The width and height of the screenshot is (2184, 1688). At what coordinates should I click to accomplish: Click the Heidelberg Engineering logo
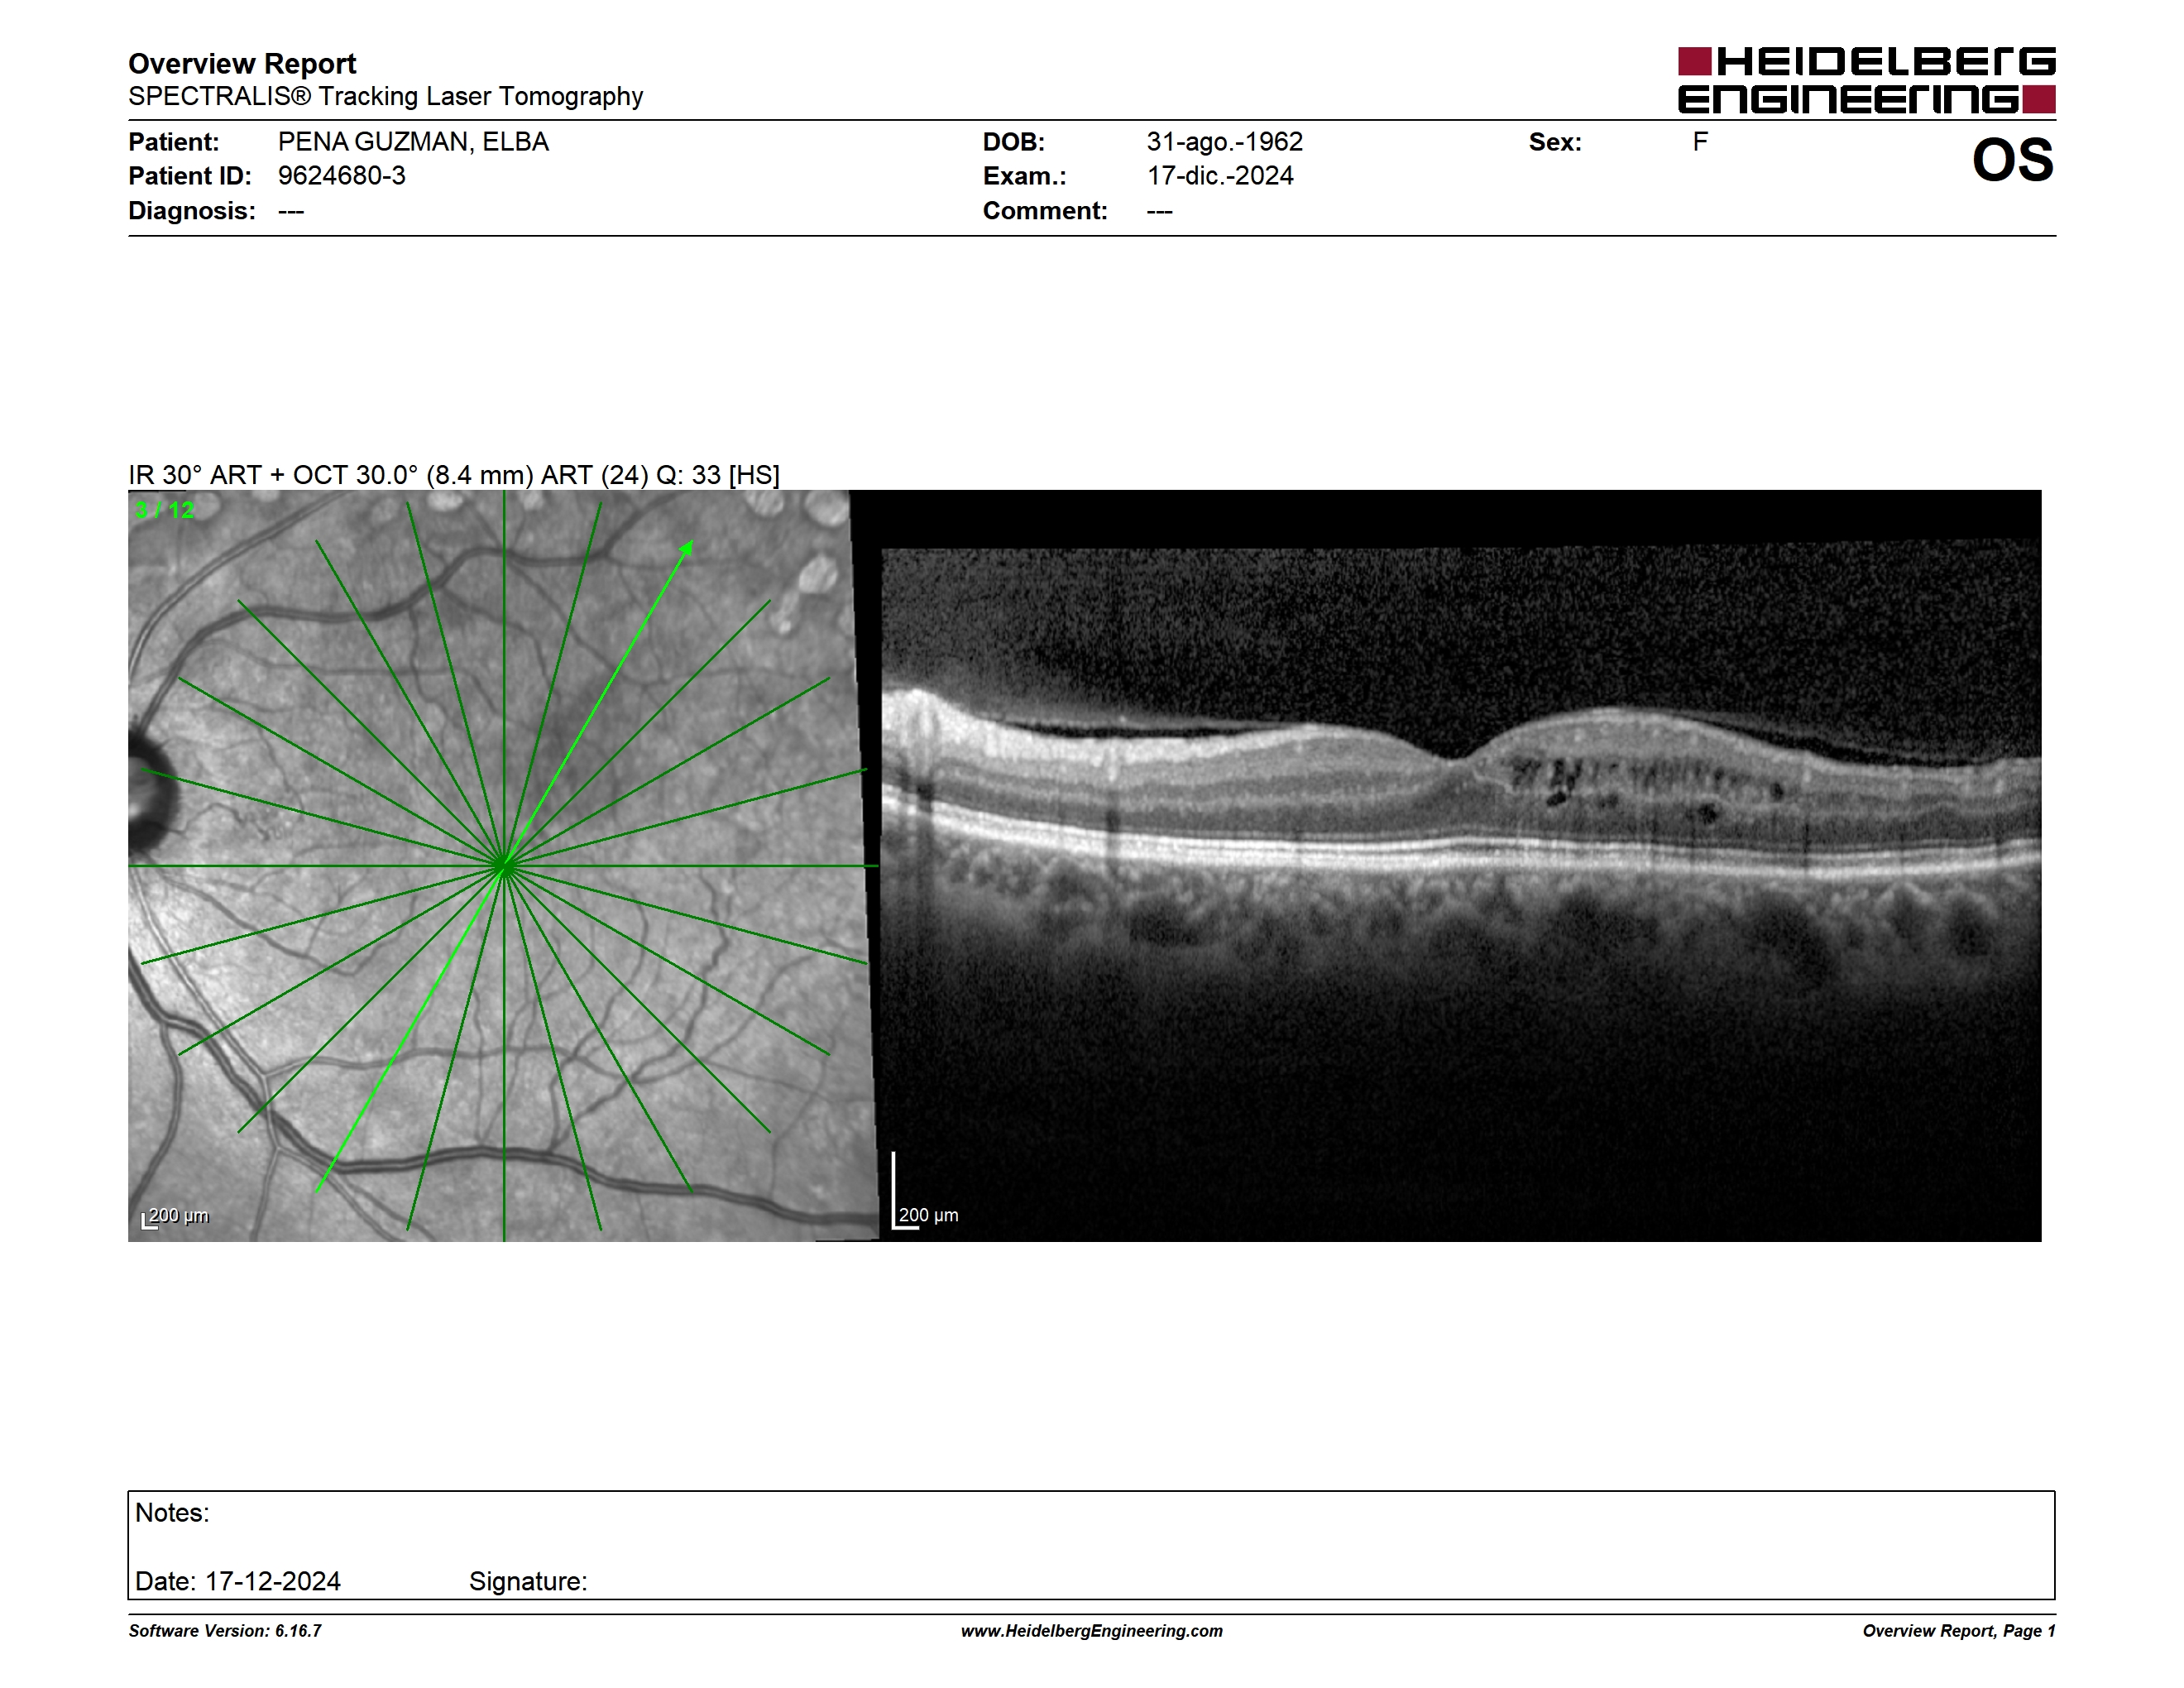point(1866,80)
